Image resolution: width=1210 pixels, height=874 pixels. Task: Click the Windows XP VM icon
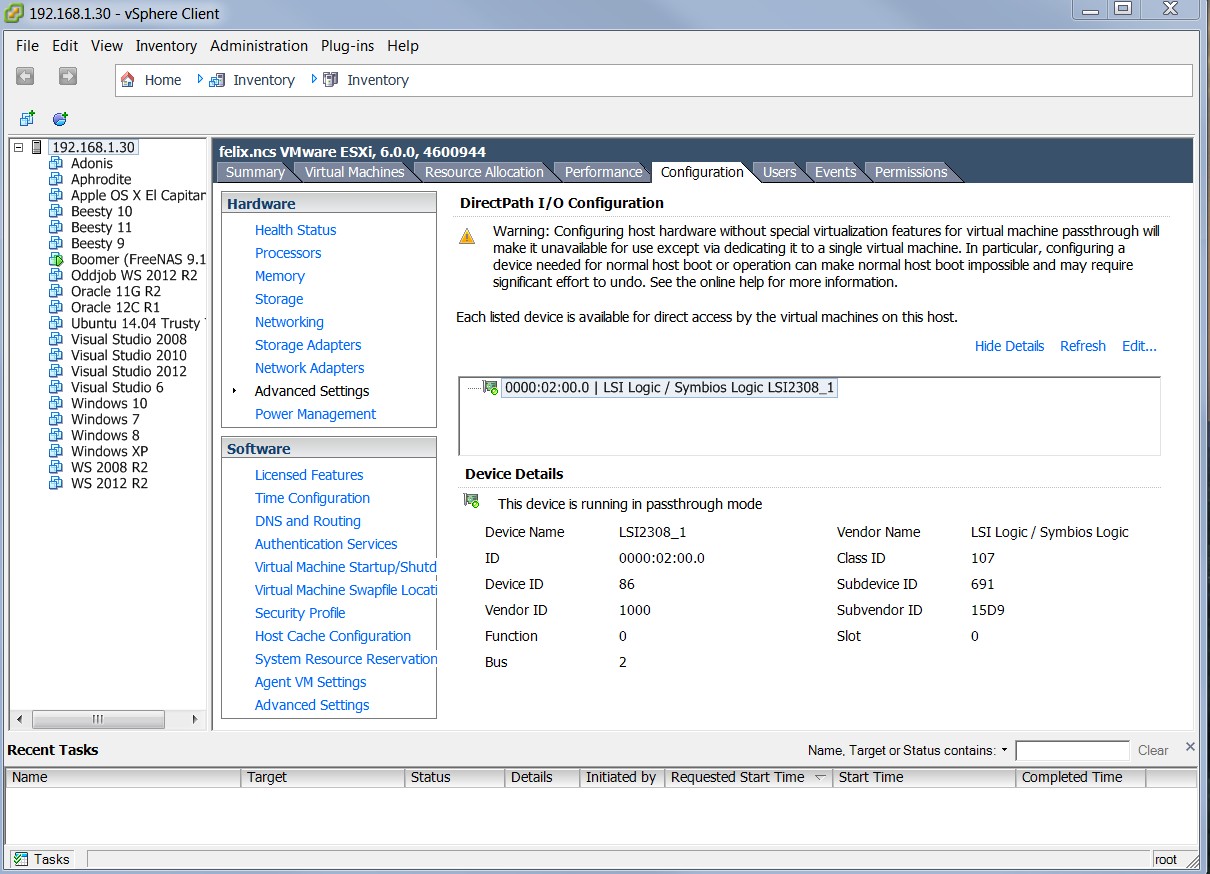pyautogui.click(x=56, y=451)
